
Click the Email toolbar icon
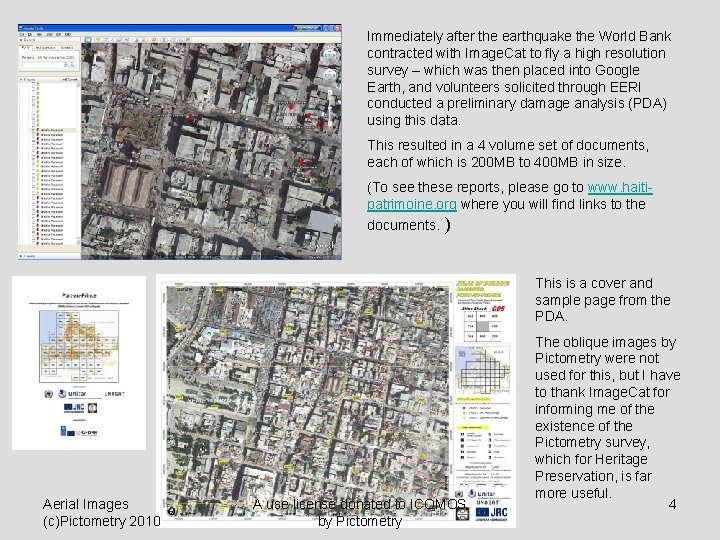tap(174, 40)
